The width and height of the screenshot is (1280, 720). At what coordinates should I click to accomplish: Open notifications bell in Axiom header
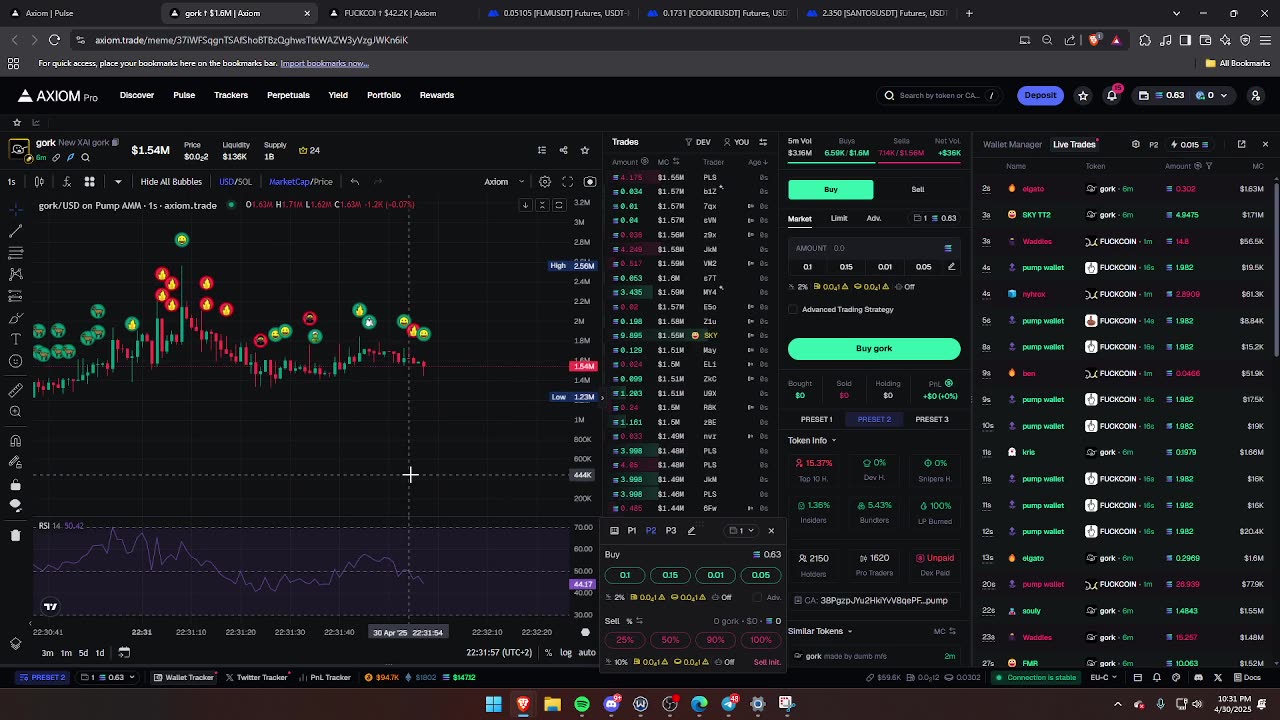point(1111,95)
